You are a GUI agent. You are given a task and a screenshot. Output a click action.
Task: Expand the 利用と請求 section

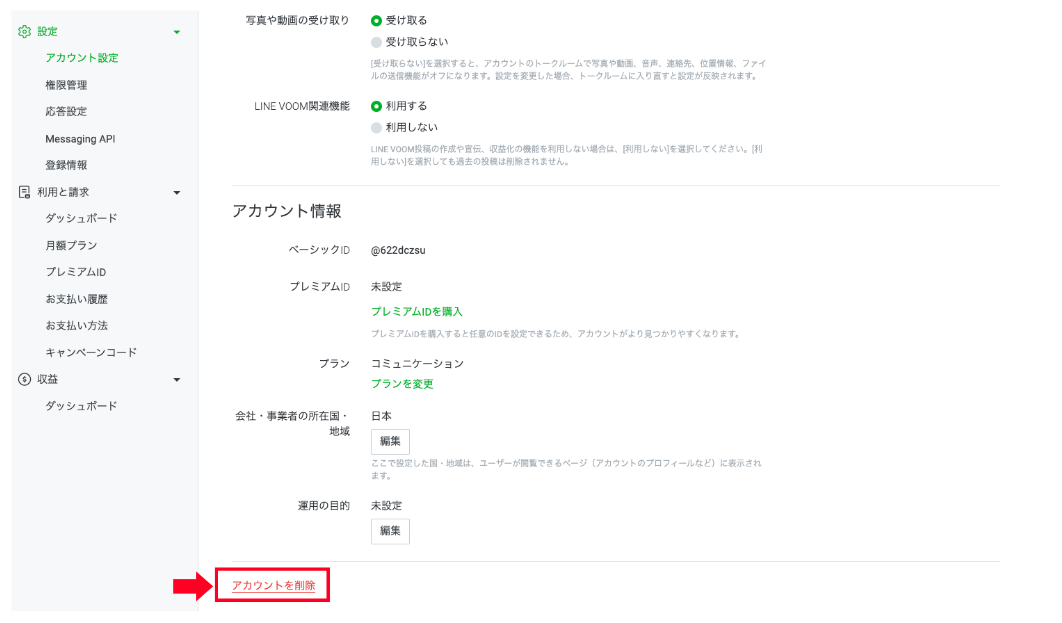click(176, 190)
